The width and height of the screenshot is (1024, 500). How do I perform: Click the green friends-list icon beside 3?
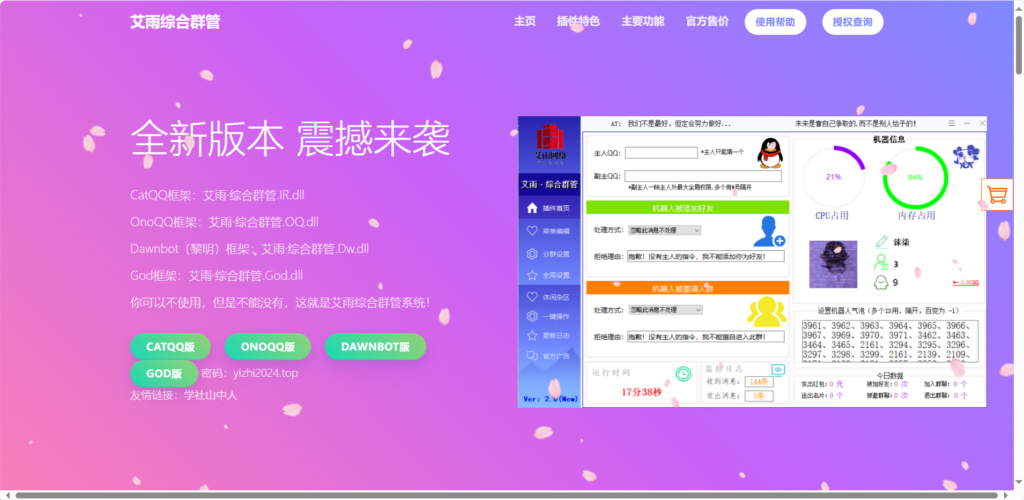tap(881, 263)
